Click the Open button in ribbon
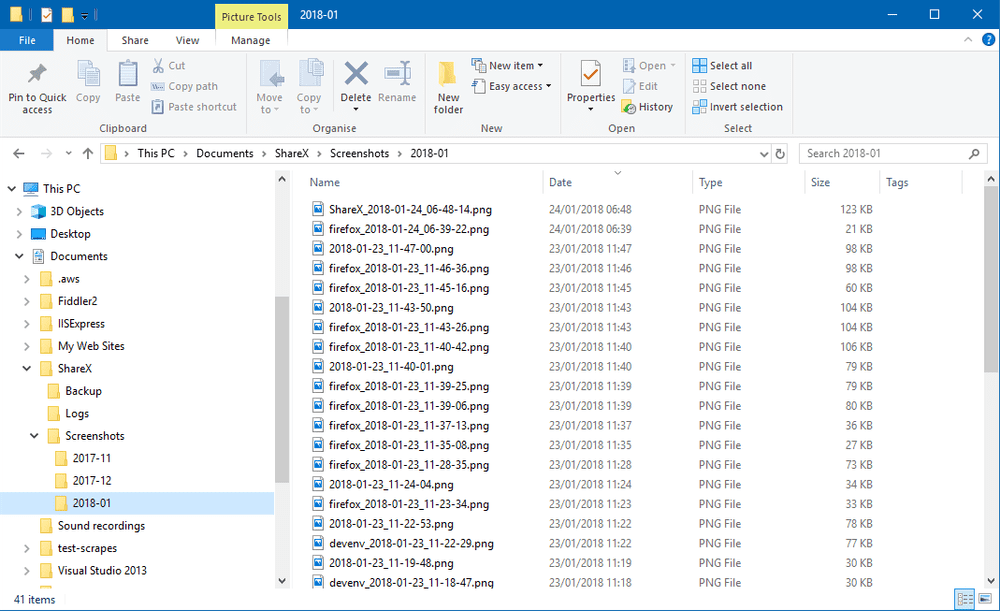Screen dimensions: 1000x611 tap(649, 65)
